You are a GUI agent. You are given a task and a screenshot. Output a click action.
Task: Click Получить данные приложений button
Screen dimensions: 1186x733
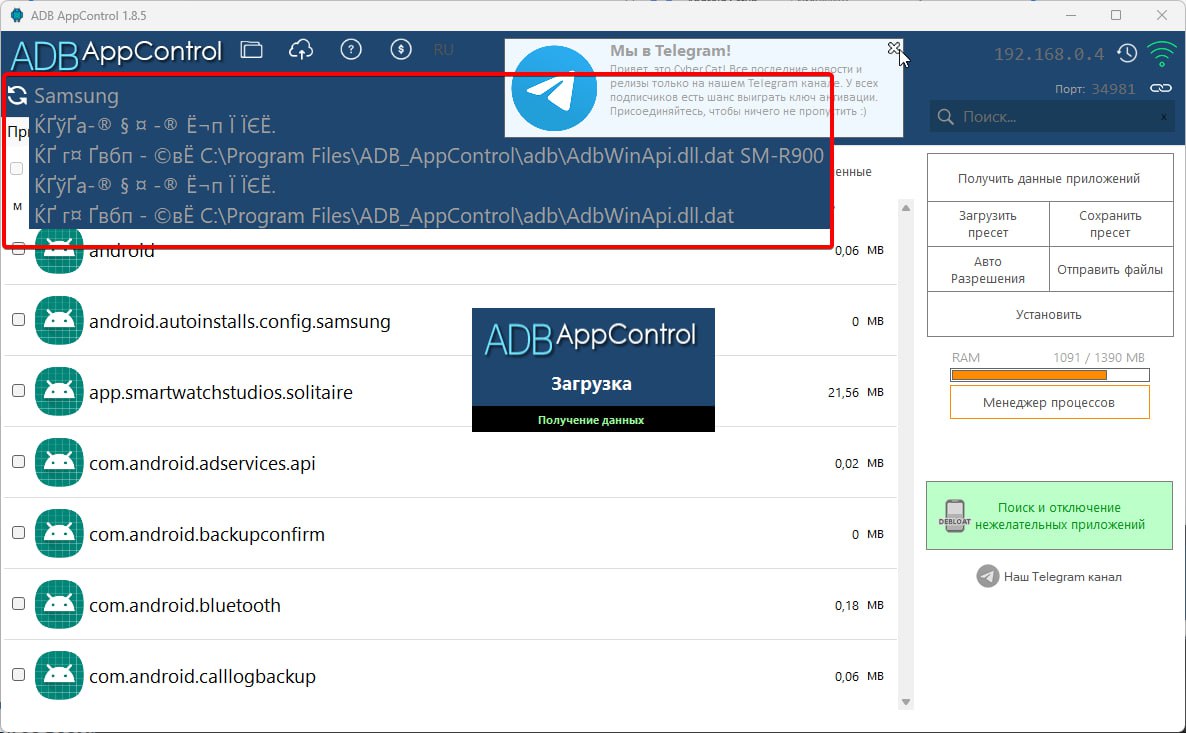pyautogui.click(x=1049, y=179)
